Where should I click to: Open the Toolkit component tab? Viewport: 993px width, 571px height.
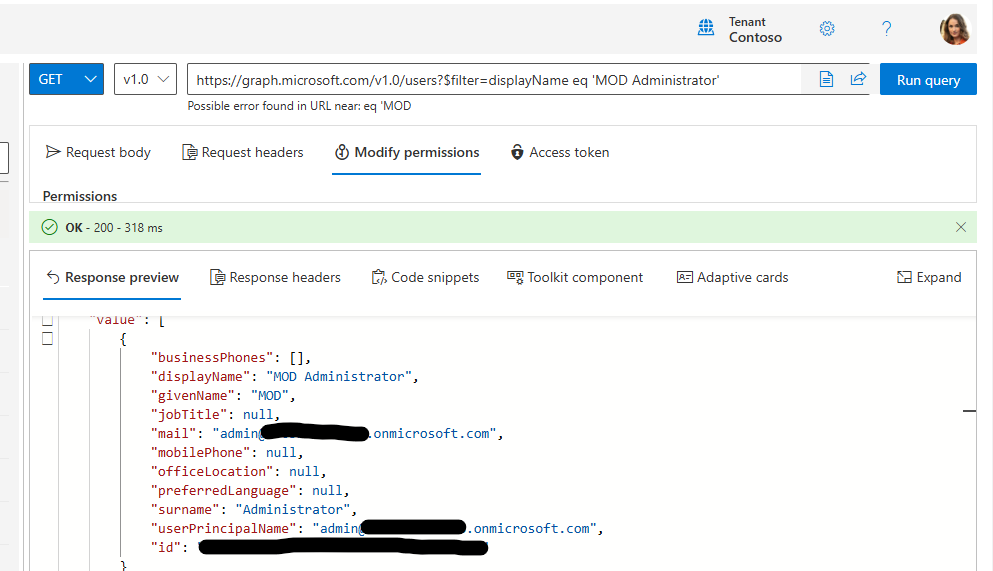[x=574, y=278]
